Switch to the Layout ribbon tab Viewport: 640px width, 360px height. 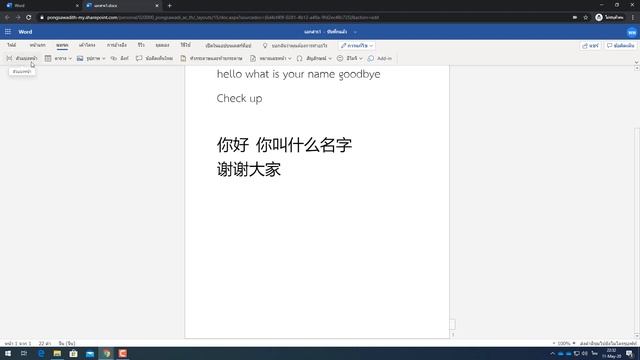[87, 45]
